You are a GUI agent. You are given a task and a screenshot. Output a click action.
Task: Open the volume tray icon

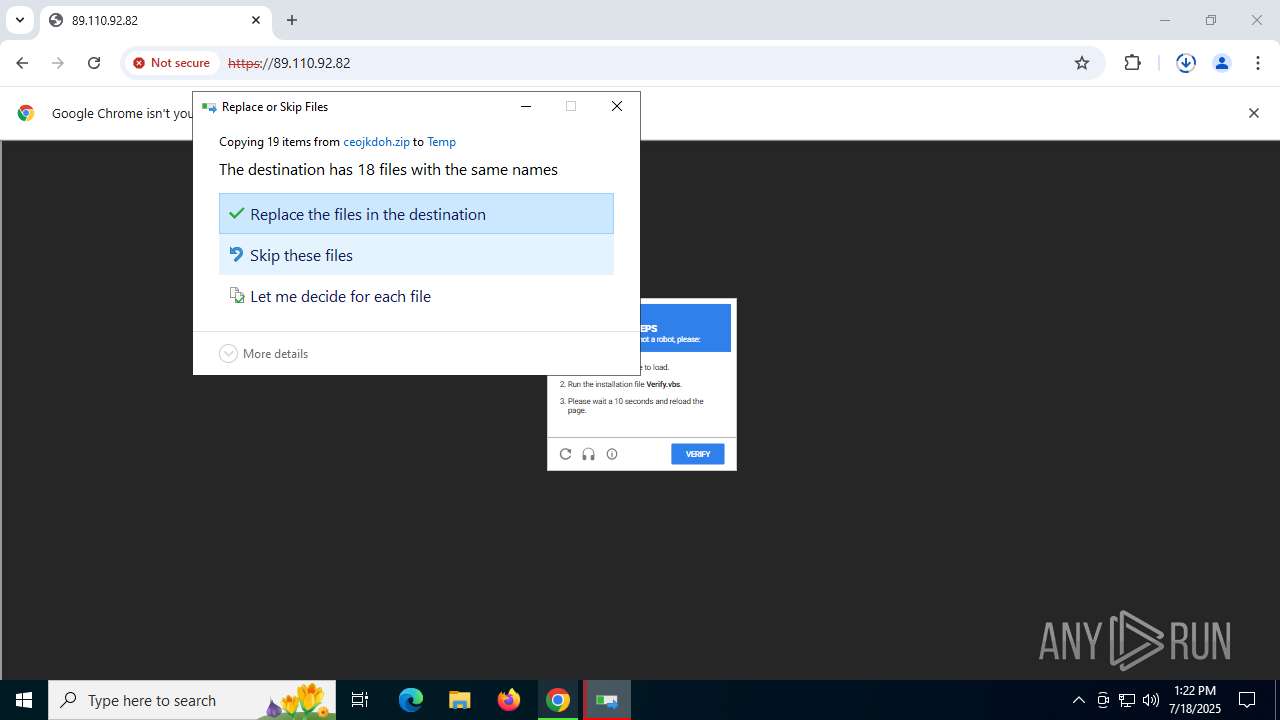tap(1151, 700)
